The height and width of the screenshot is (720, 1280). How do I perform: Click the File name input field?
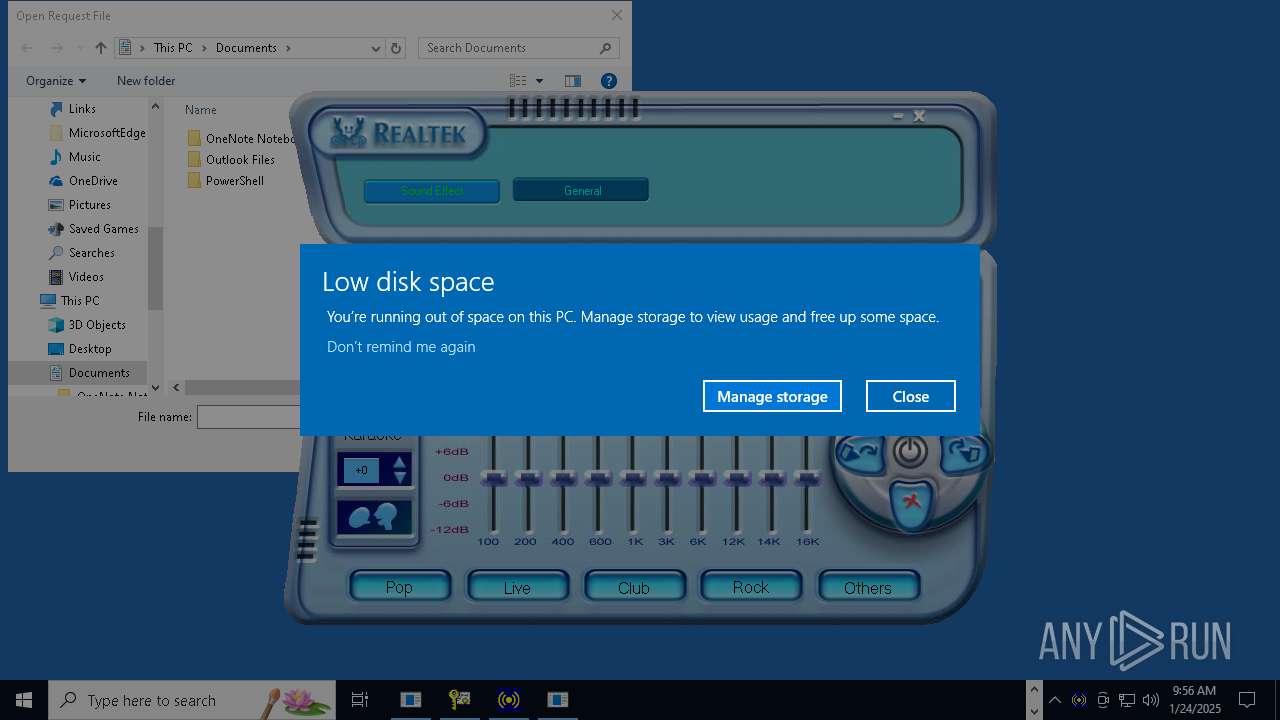click(250, 417)
